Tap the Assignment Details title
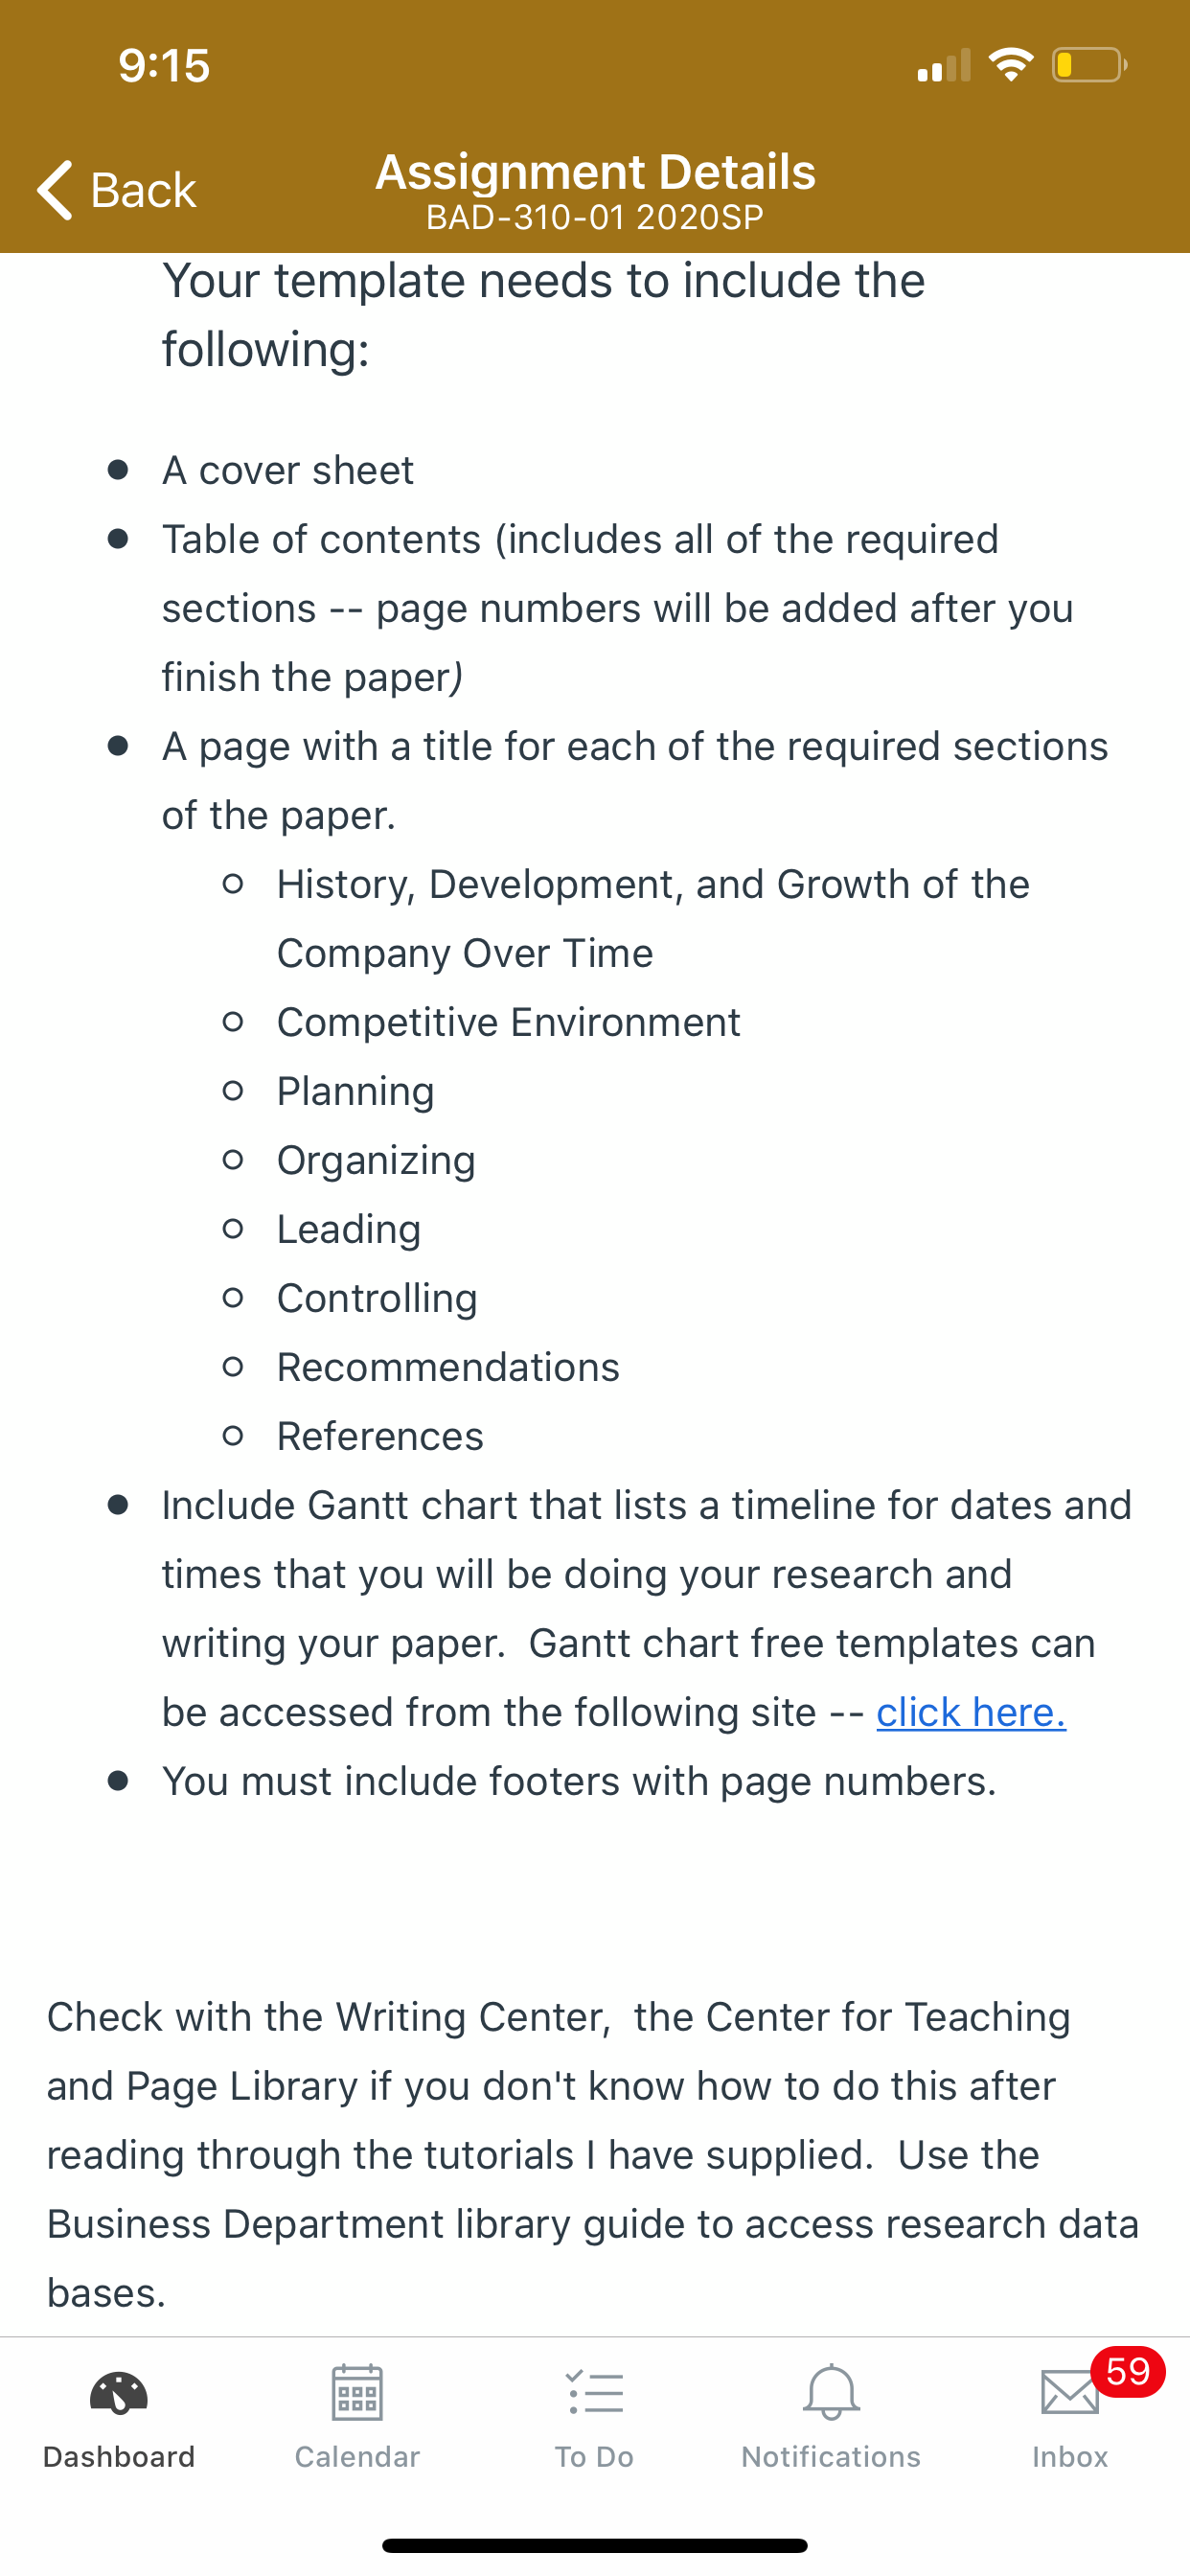This screenshot has width=1190, height=2576. (595, 172)
